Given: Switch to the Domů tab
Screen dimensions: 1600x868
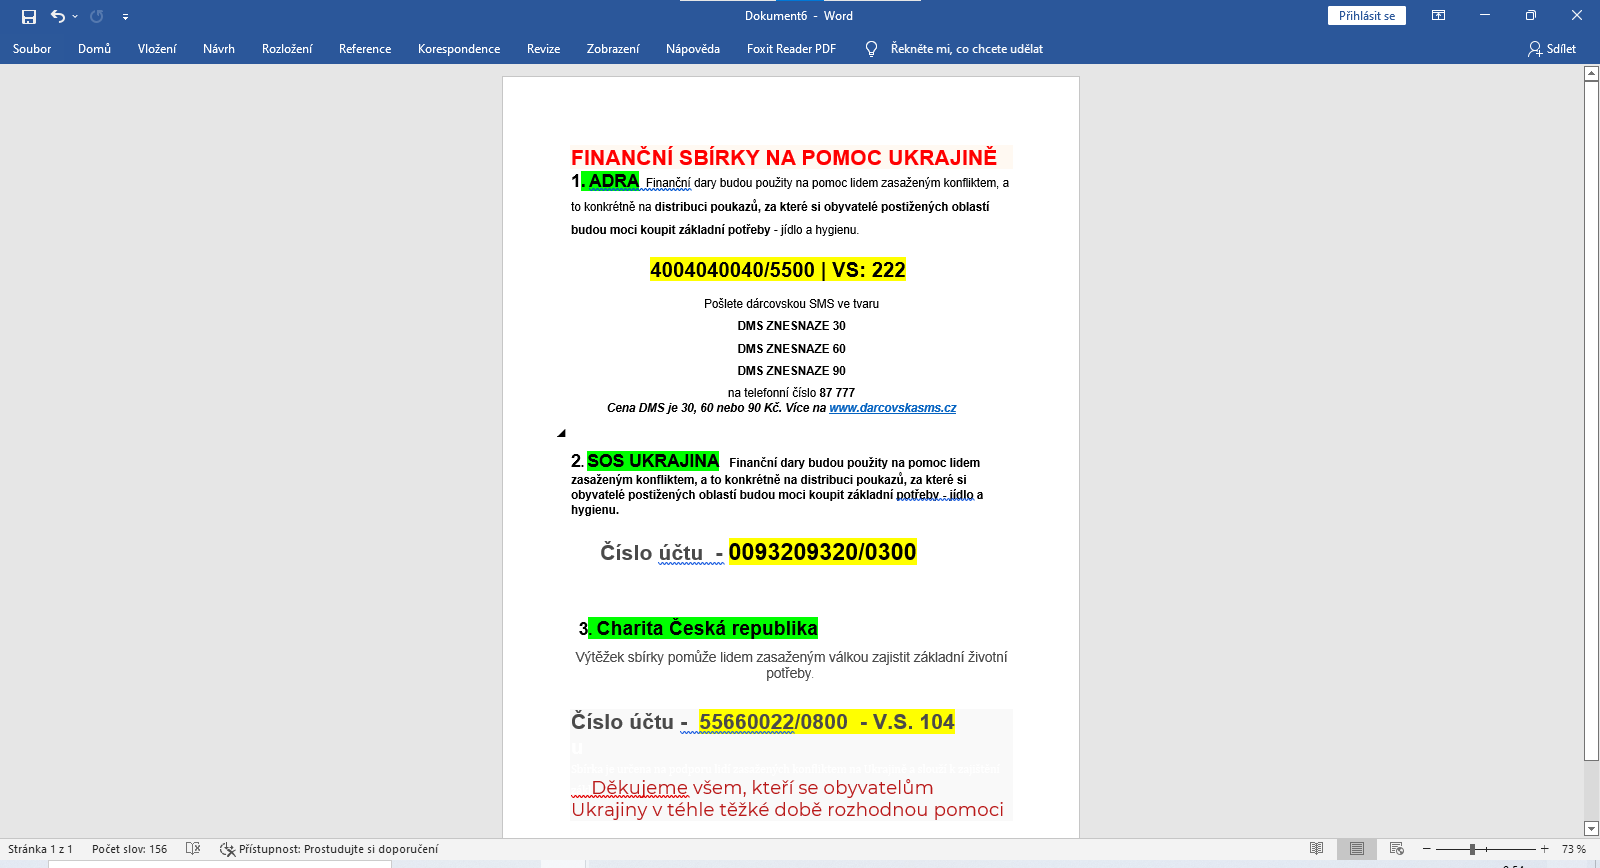Looking at the screenshot, I should pos(94,48).
